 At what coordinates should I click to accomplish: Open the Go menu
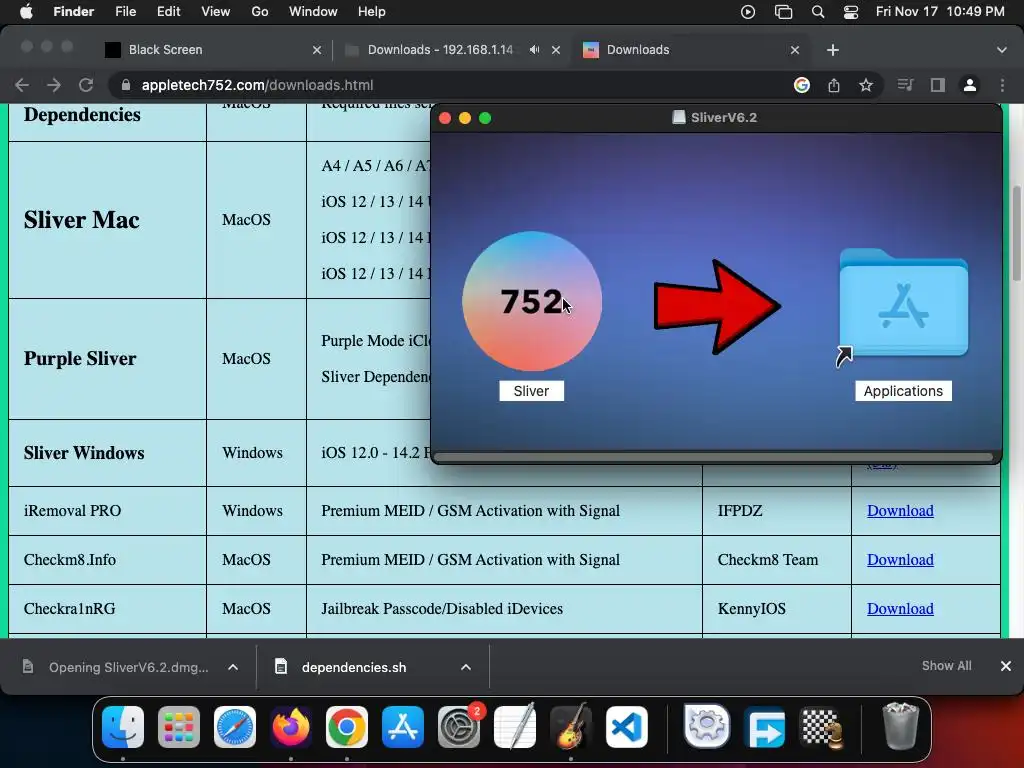[260, 12]
